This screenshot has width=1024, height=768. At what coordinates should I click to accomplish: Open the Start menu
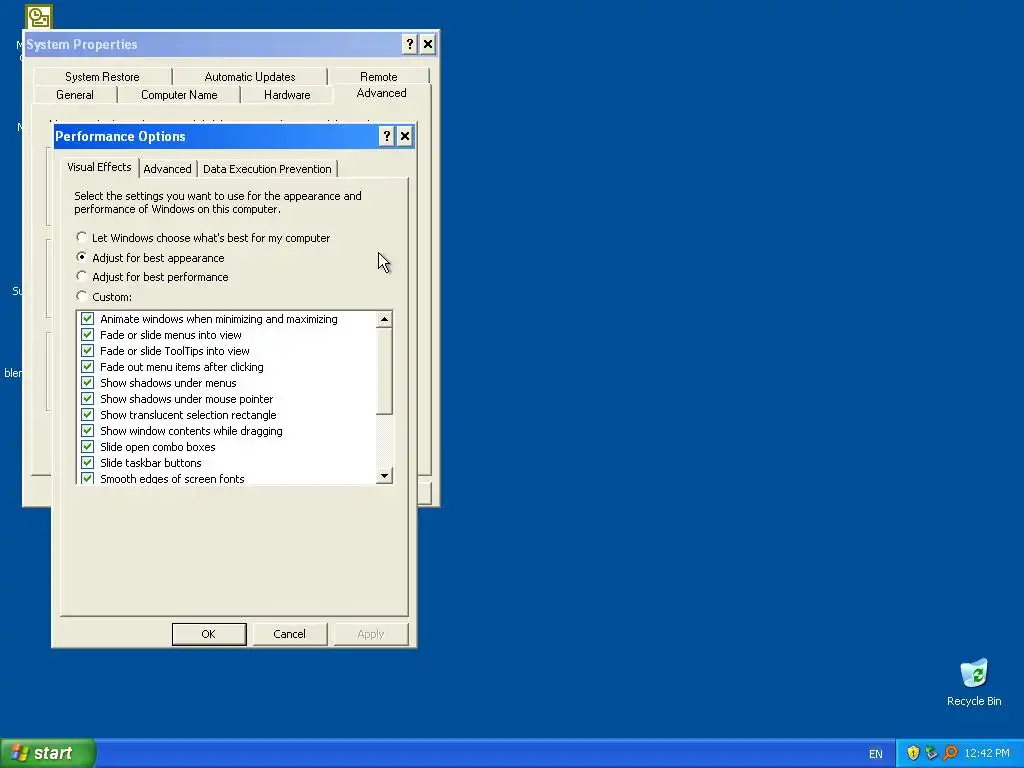48,753
